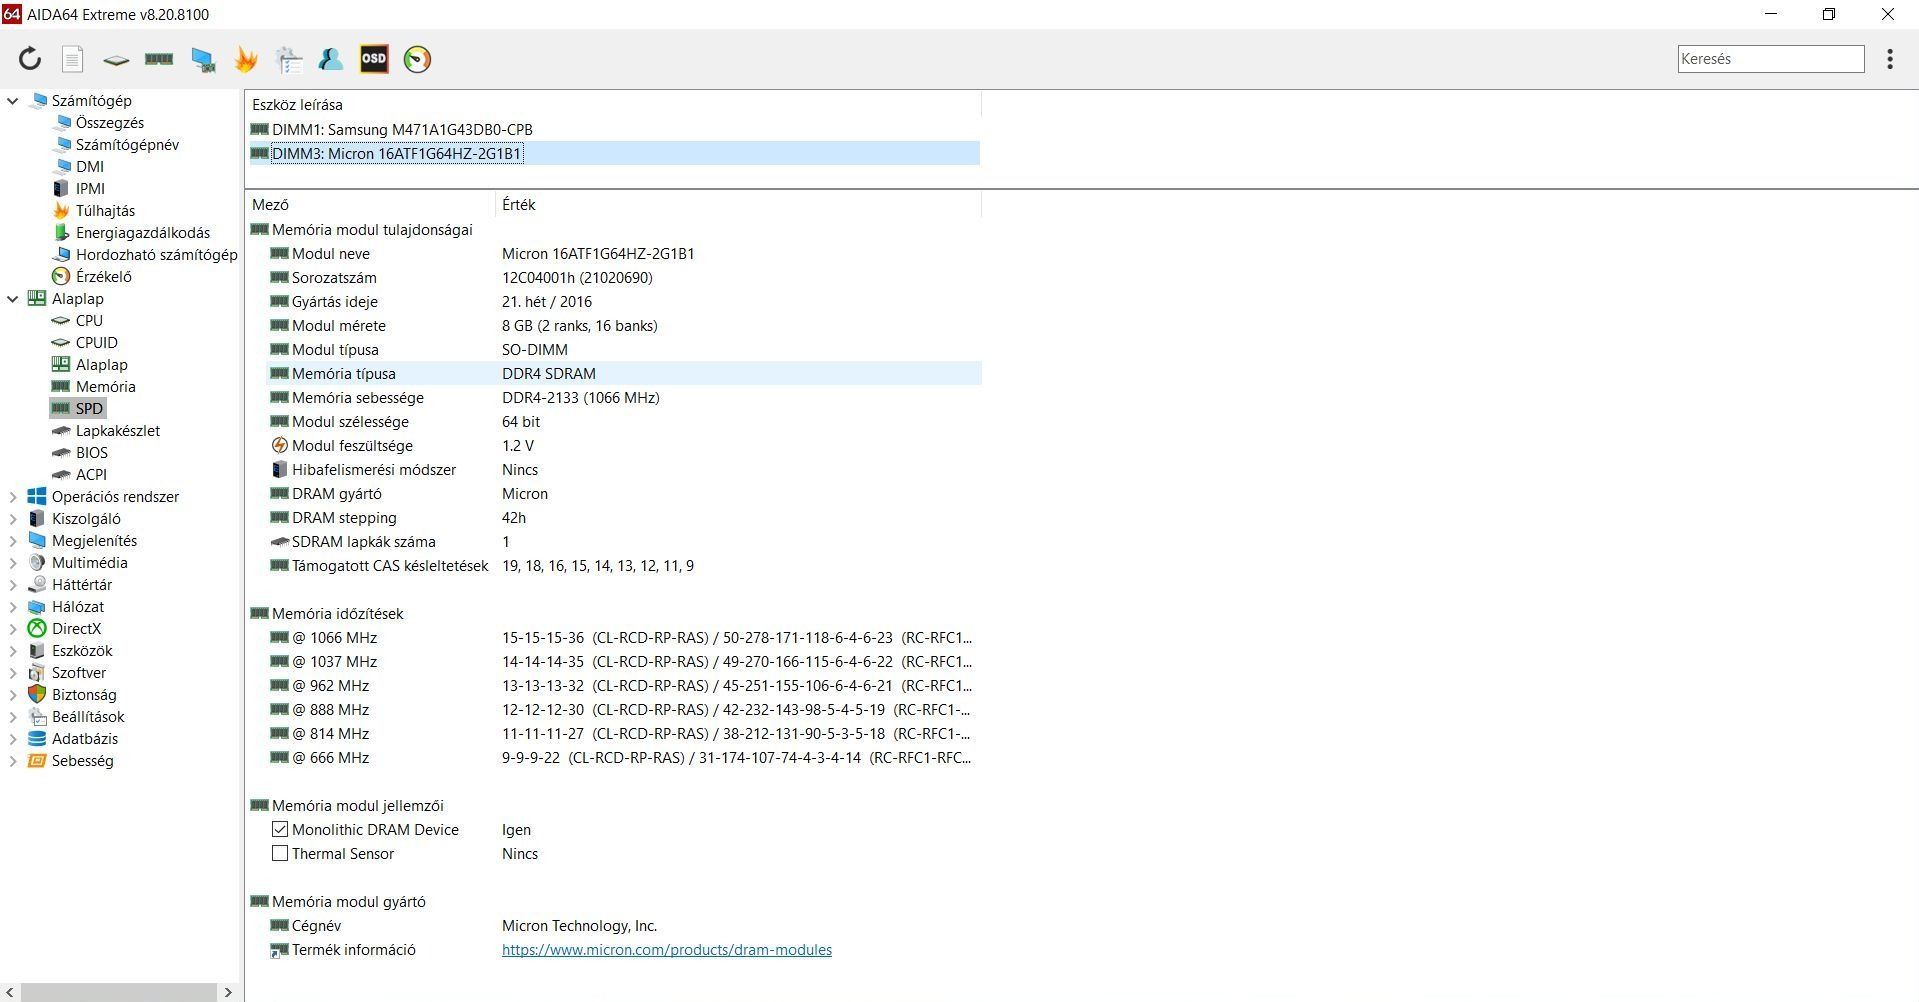1919x1002 pixels.
Task: Expand the Megjelenítés node
Action: click(13, 541)
